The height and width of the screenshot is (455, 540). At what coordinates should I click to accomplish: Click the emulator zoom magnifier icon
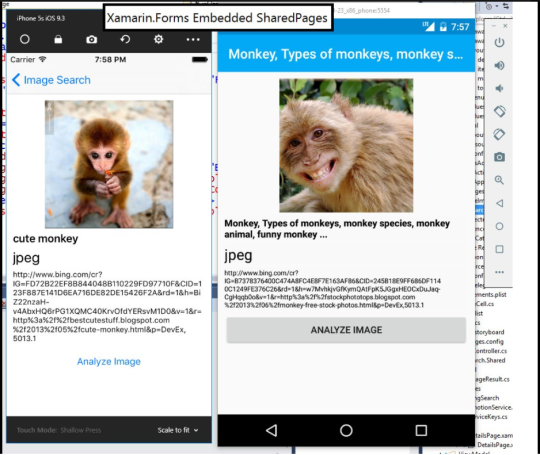point(499,180)
